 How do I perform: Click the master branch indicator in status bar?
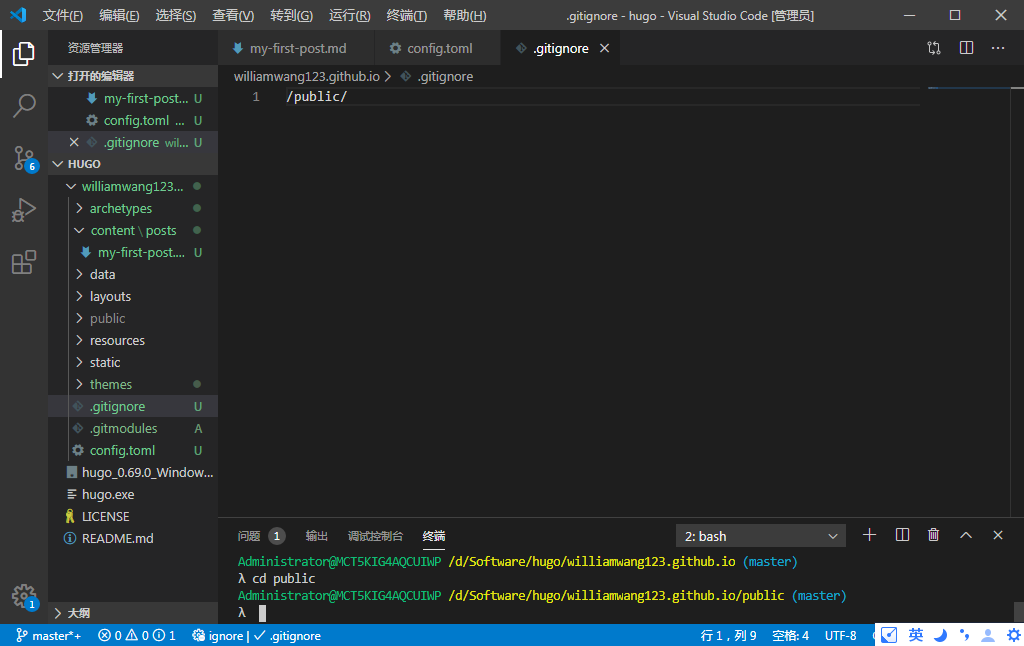[48, 636]
